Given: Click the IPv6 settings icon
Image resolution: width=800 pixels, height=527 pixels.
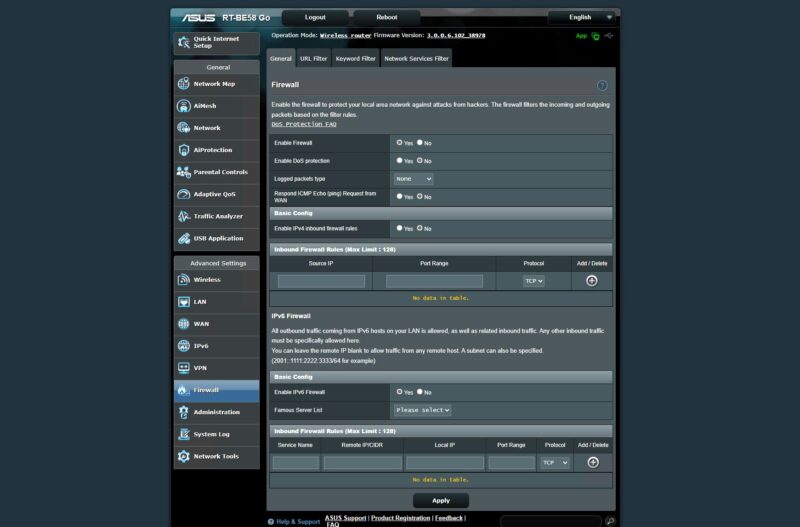Looking at the screenshot, I should click(x=184, y=346).
